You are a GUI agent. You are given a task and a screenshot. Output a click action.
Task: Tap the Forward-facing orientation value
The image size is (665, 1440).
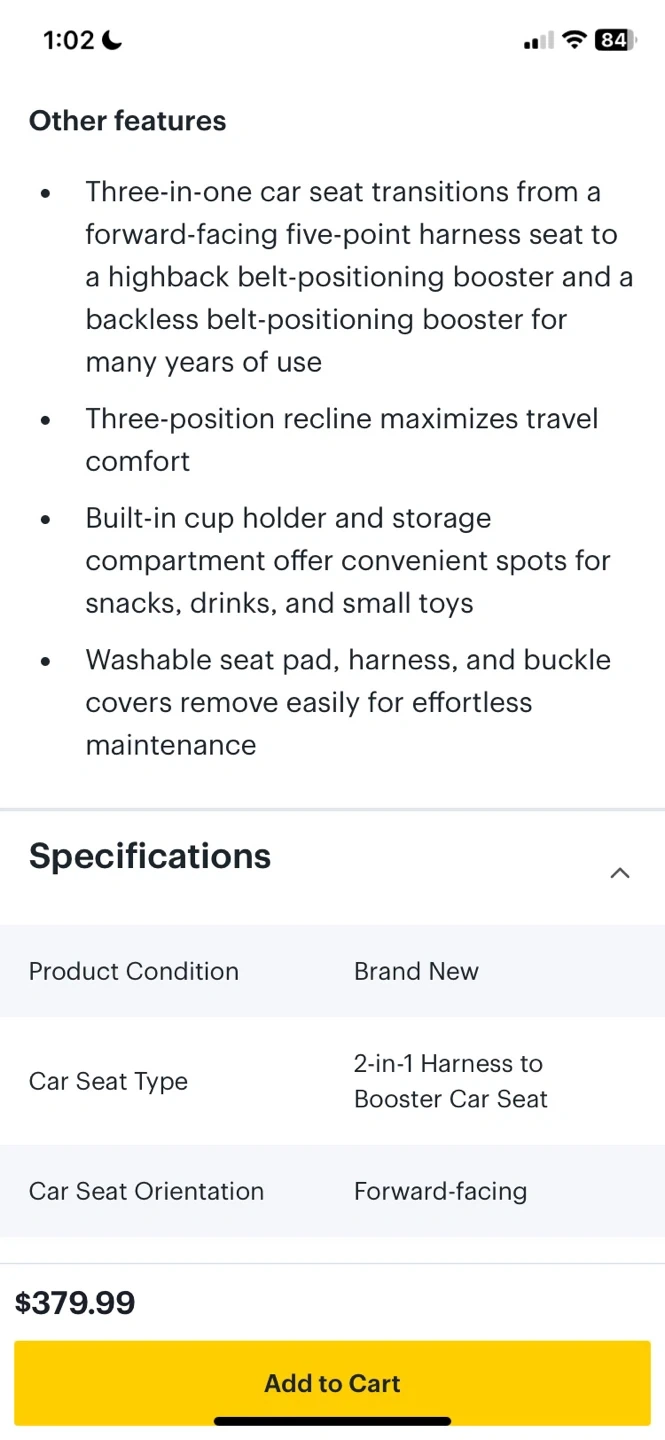point(440,1191)
